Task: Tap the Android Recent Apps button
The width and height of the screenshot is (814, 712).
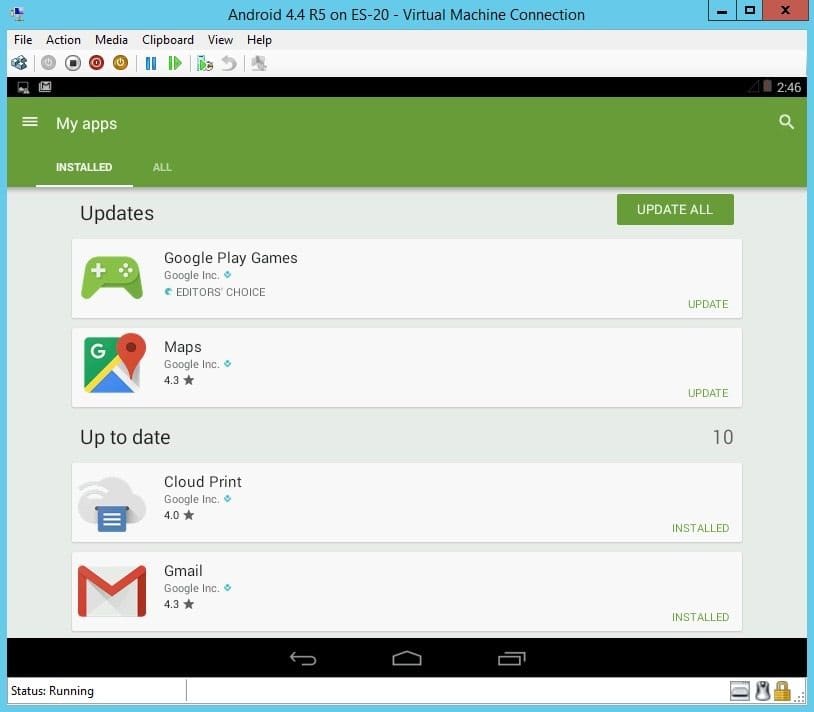Action: 512,659
